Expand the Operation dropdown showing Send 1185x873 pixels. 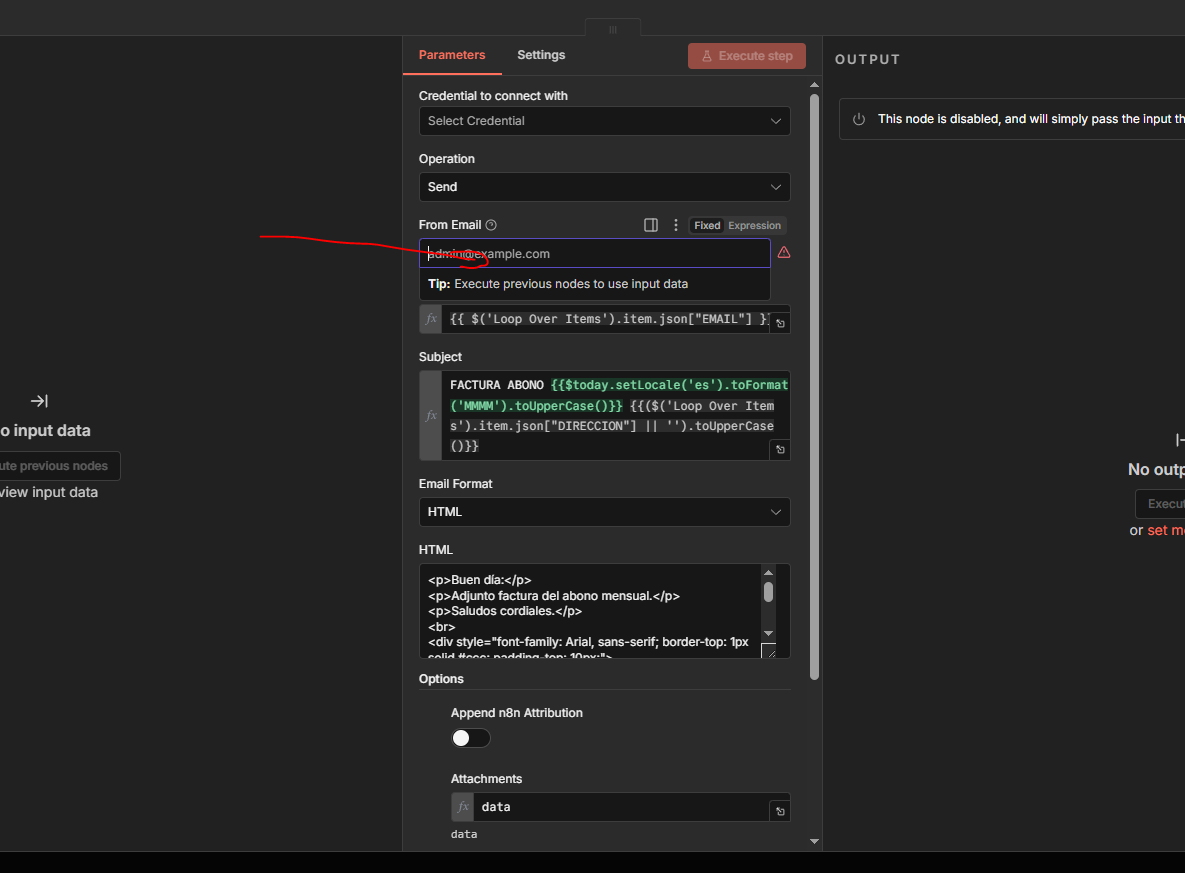pos(604,187)
